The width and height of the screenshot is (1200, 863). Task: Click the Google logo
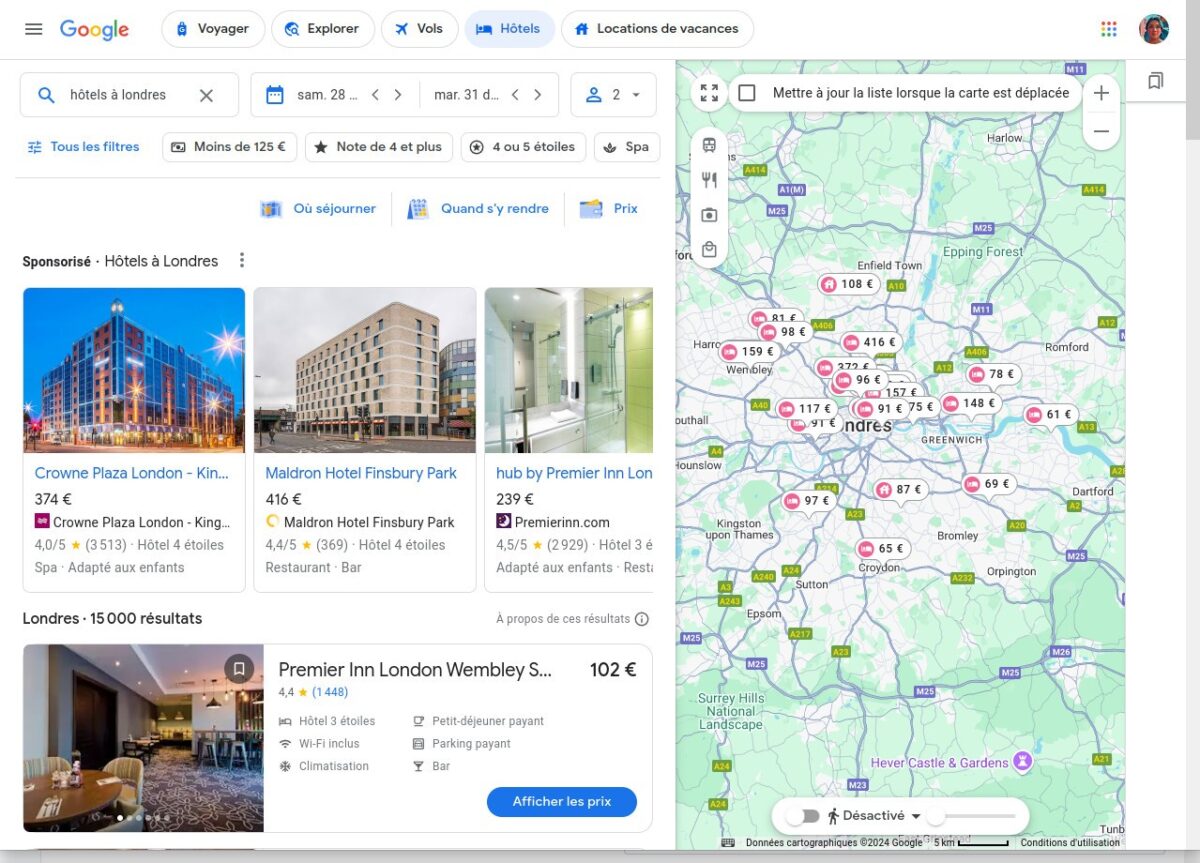tap(94, 29)
